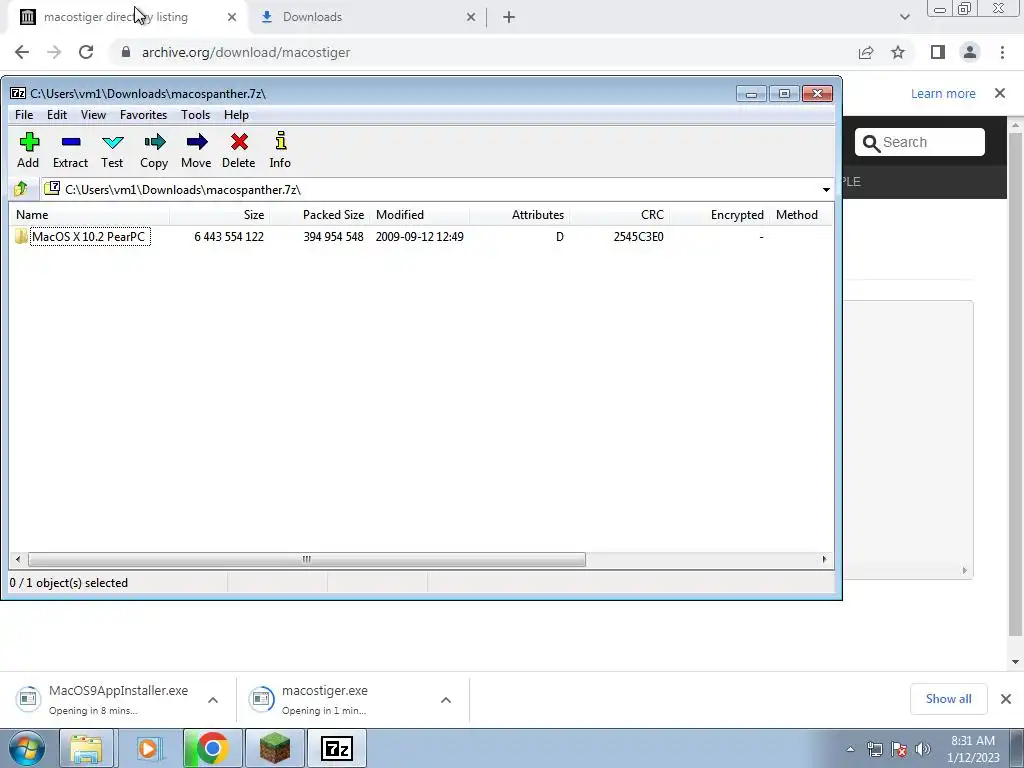1024x768 pixels.
Task: Click the Chrome address bar URL
Action: [x=246, y=52]
